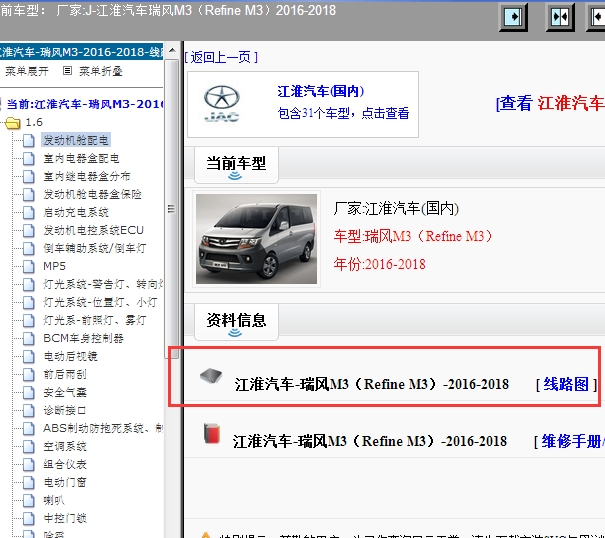
Task: Open the MP5 tree item
Action: pos(54,266)
